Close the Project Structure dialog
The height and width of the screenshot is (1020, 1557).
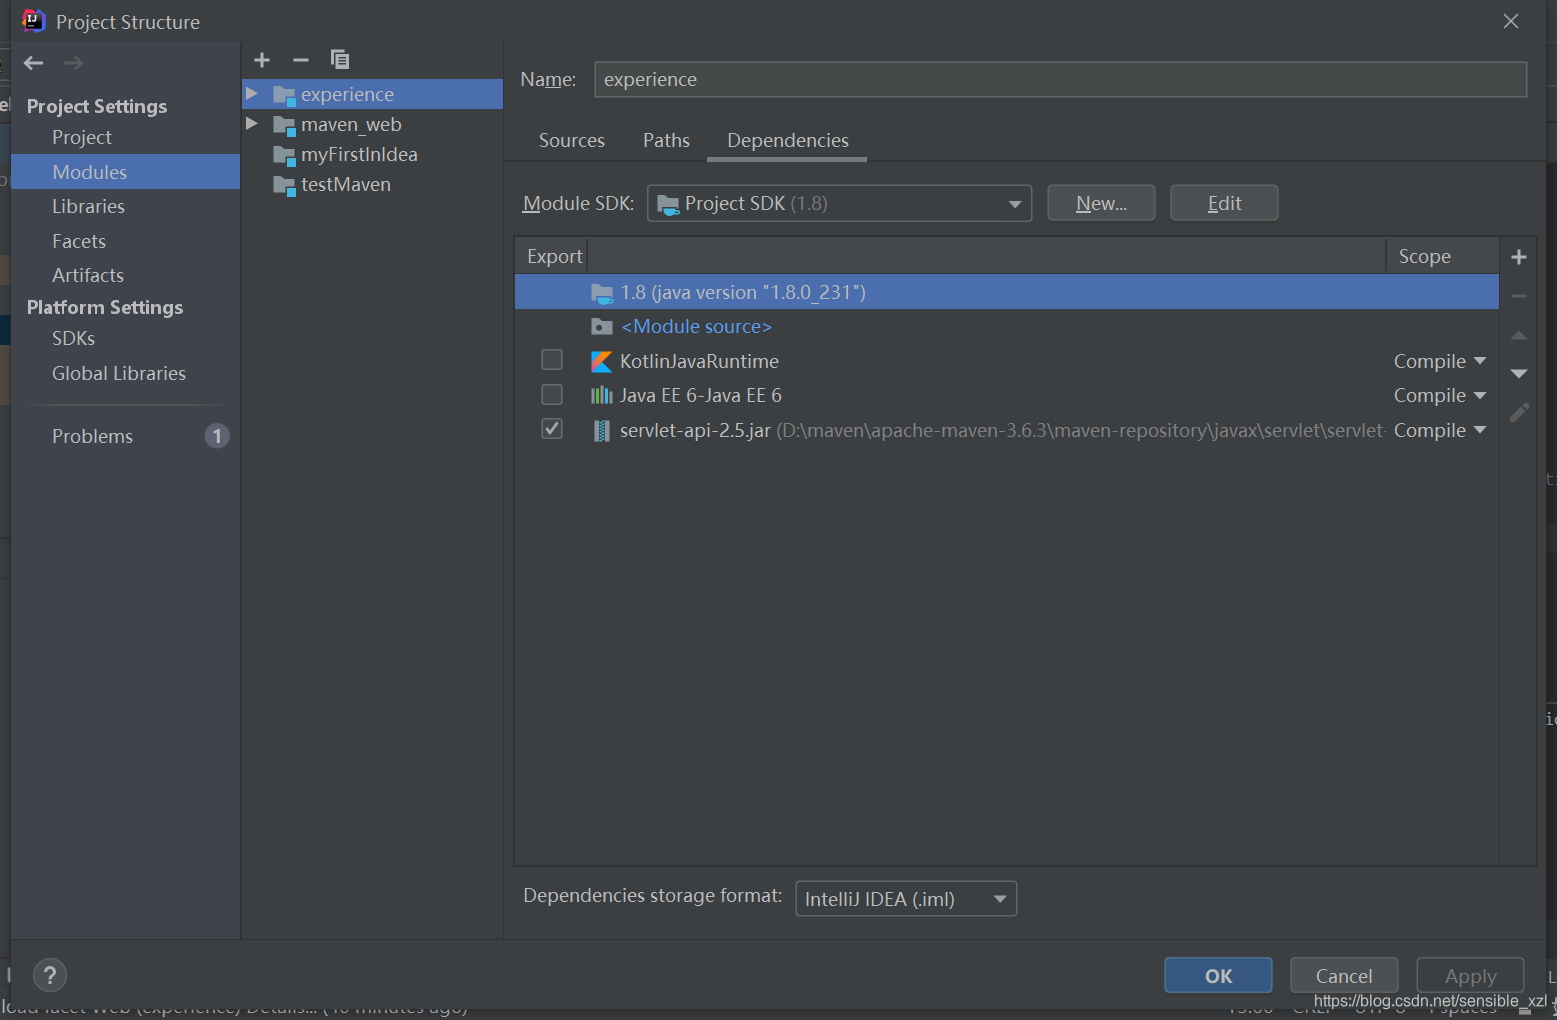click(1511, 21)
